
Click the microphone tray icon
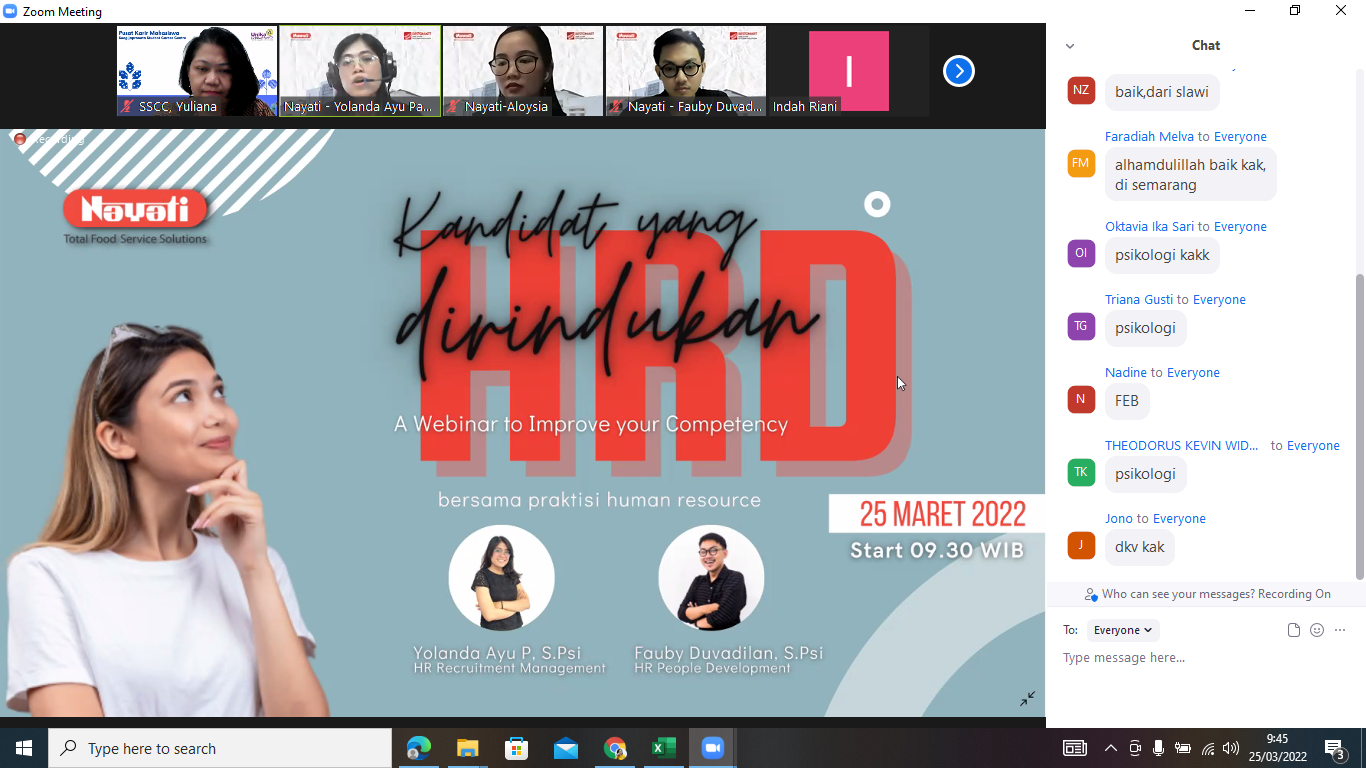[x=1159, y=748]
